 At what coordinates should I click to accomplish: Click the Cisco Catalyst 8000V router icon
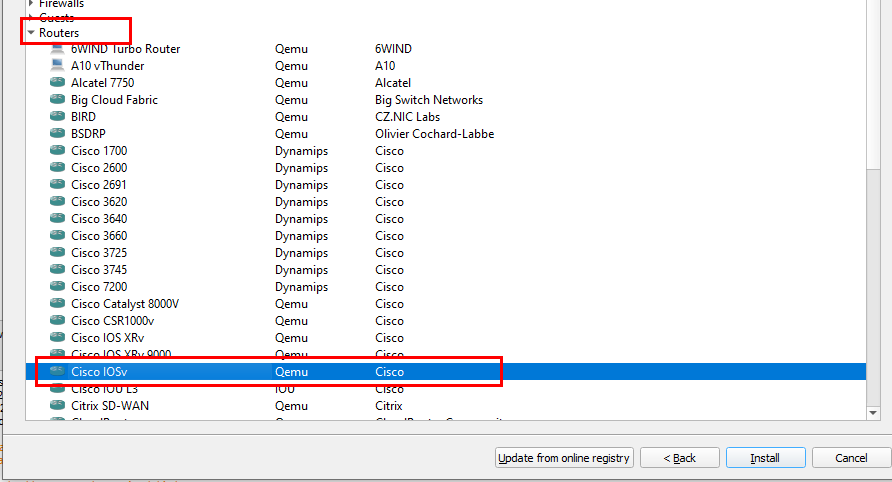pos(57,304)
